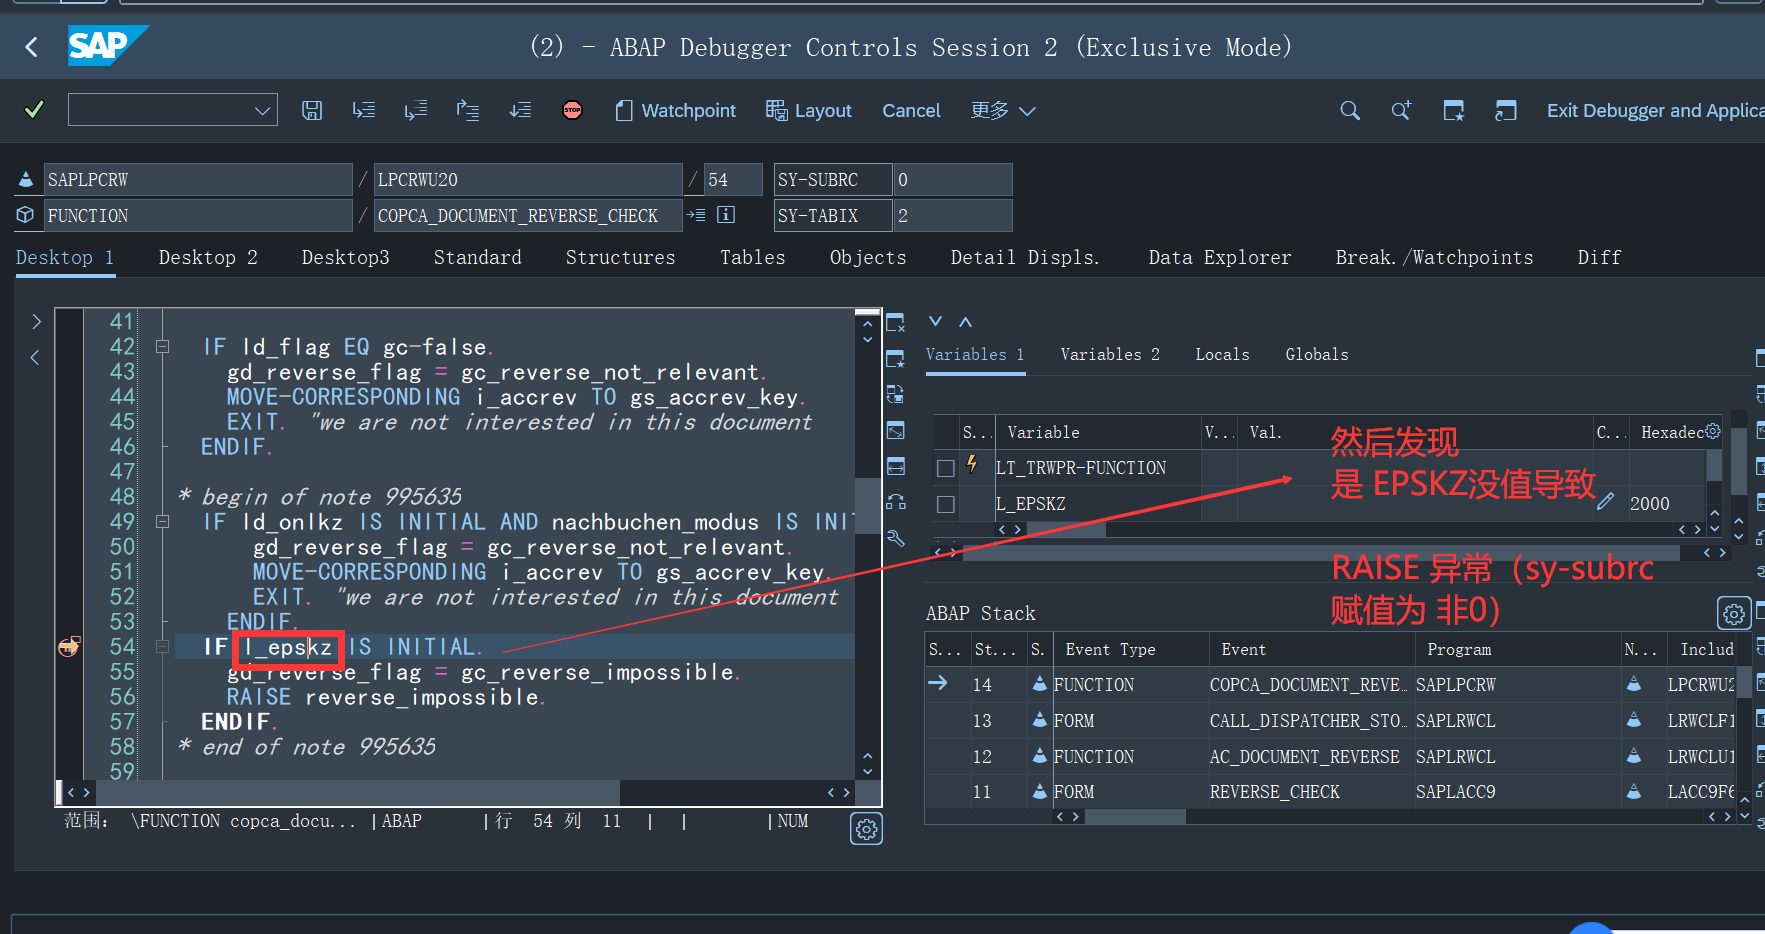Click the SAP logo
The image size is (1765, 934).
(x=107, y=46)
